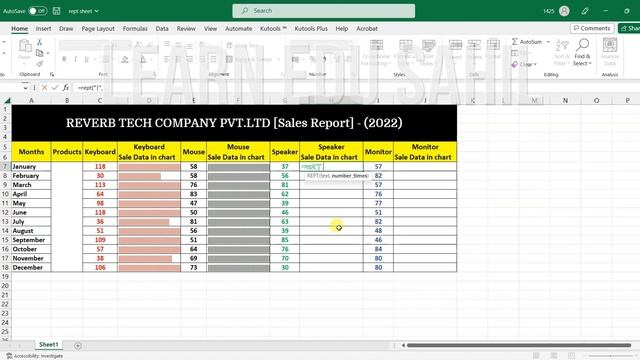640x360 pixels.
Task: Click the Select All corner triangle
Action: point(7,100)
